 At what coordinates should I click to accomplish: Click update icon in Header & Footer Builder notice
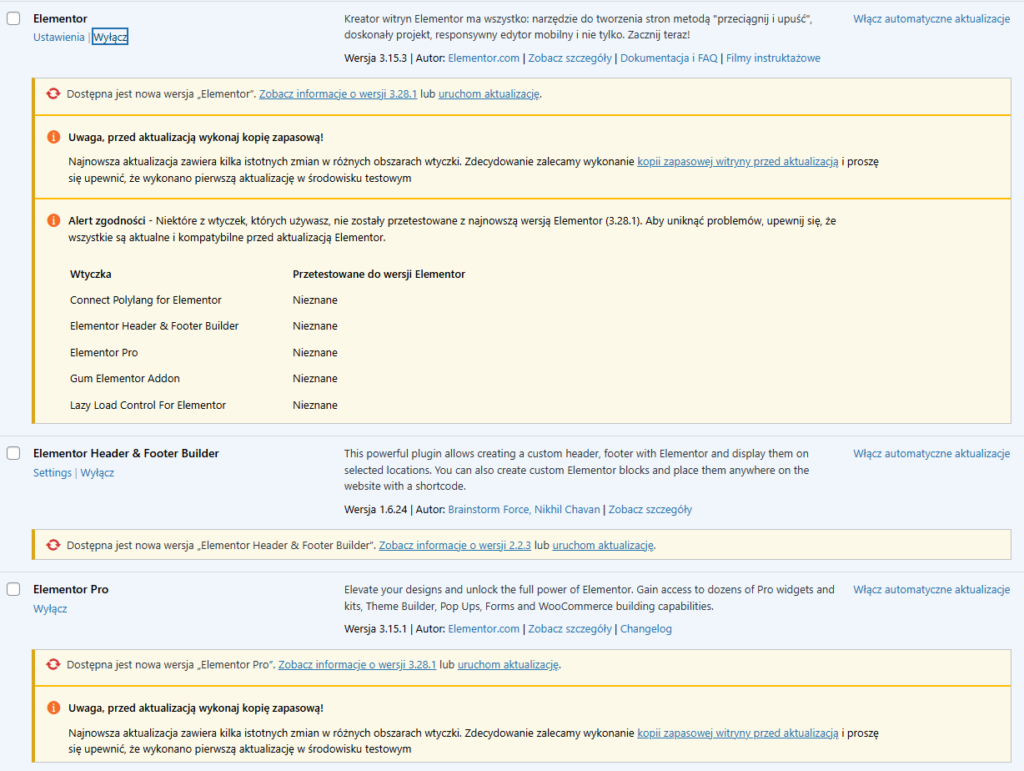pos(53,545)
